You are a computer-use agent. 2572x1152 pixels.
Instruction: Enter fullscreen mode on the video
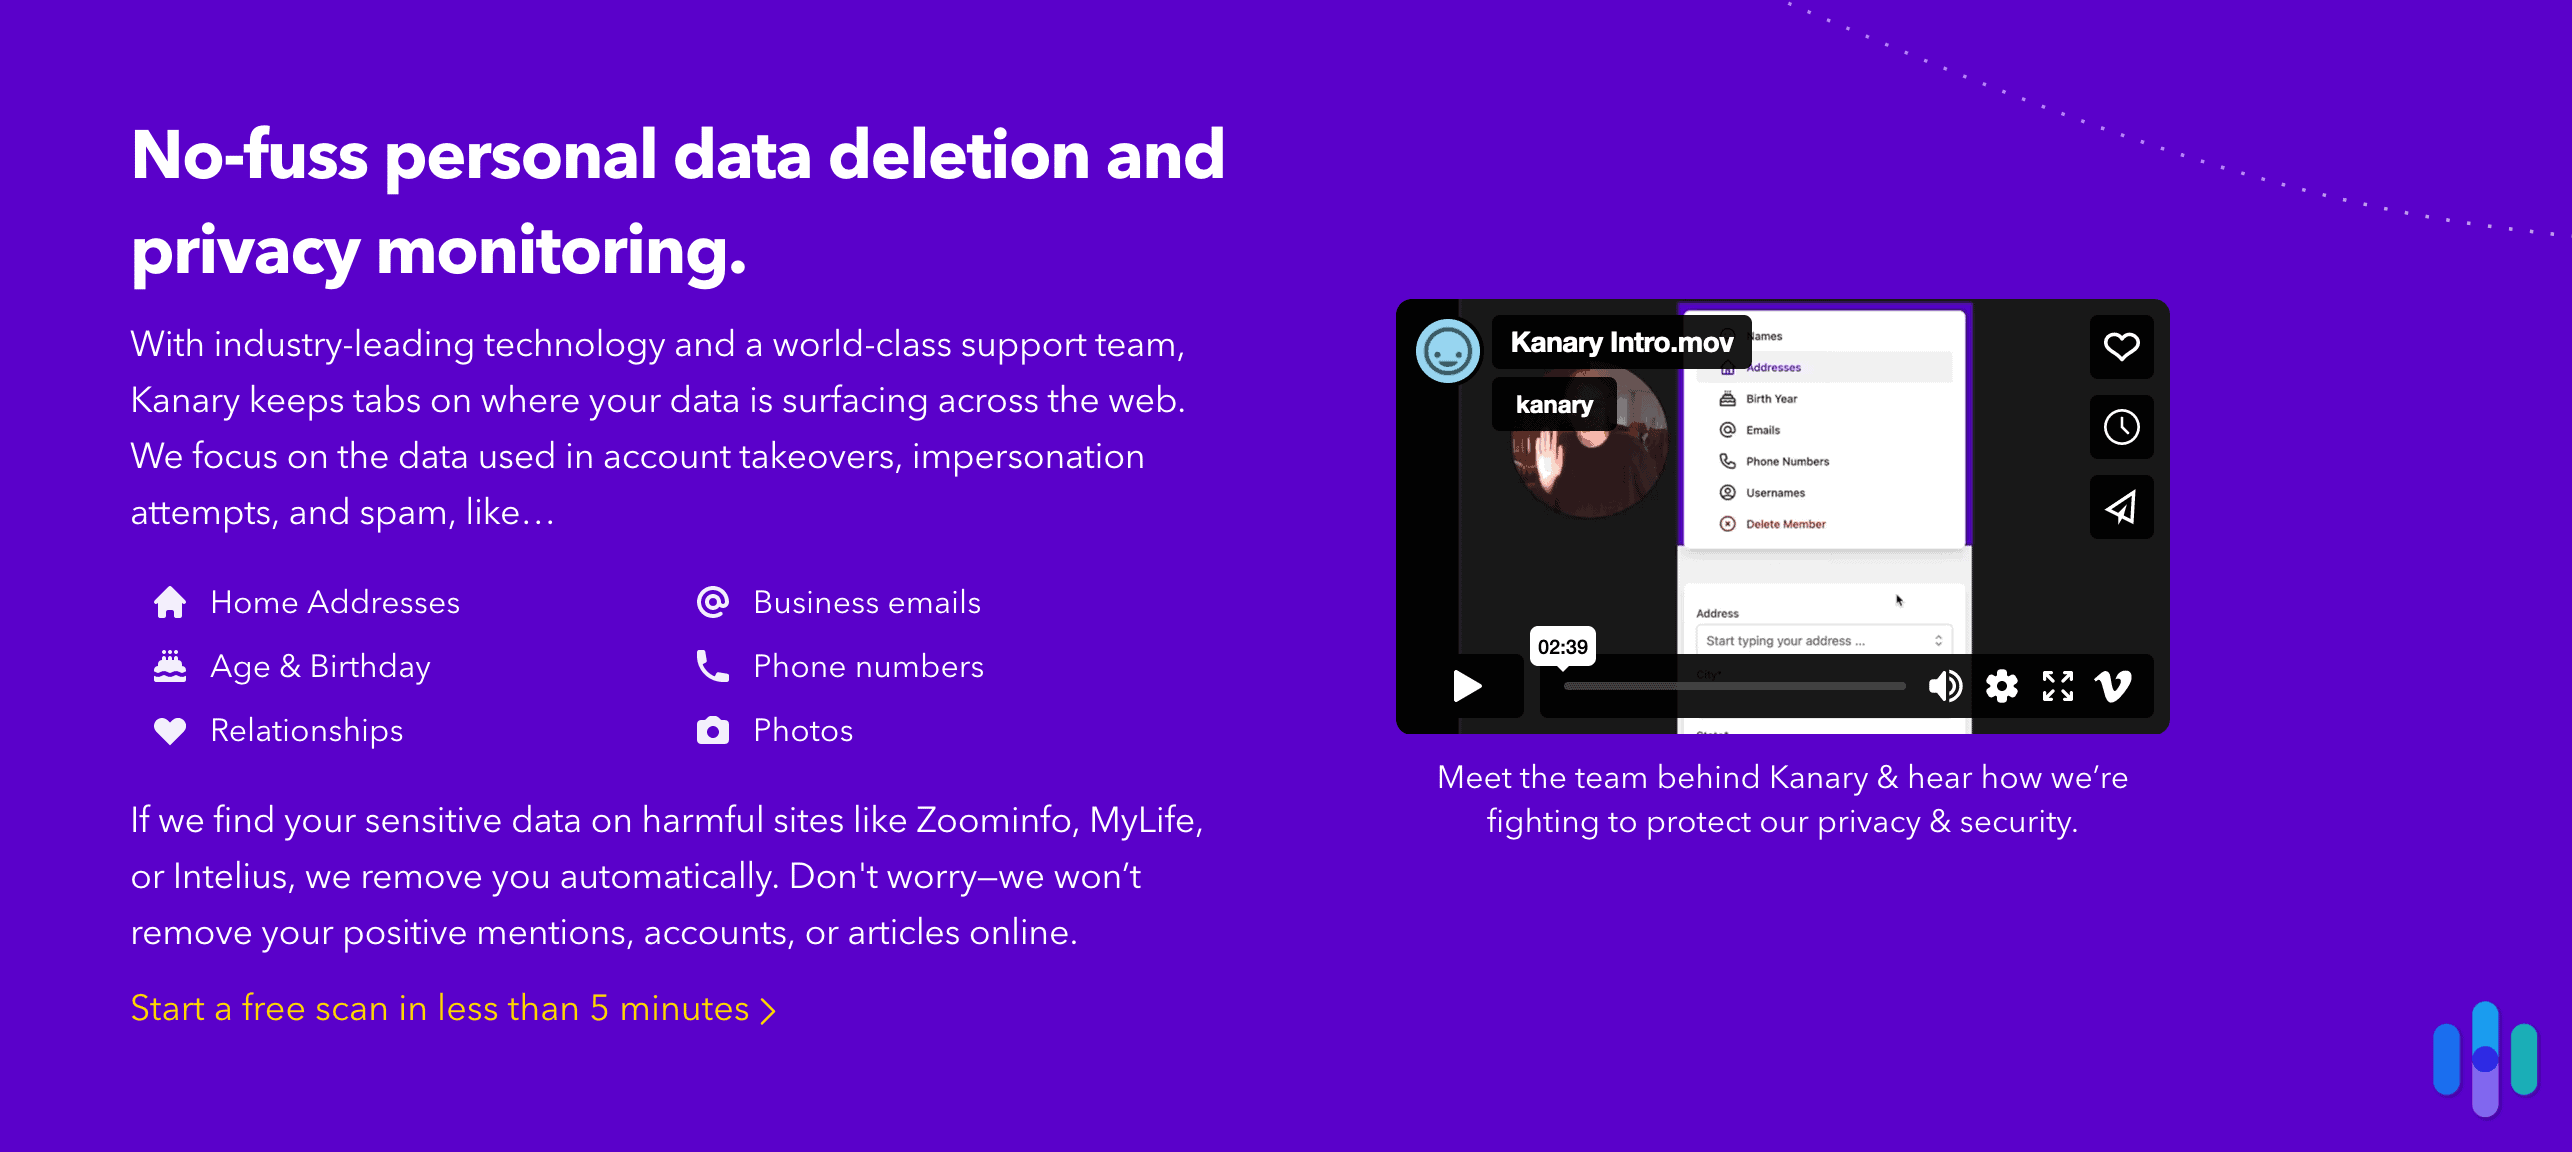(2057, 686)
